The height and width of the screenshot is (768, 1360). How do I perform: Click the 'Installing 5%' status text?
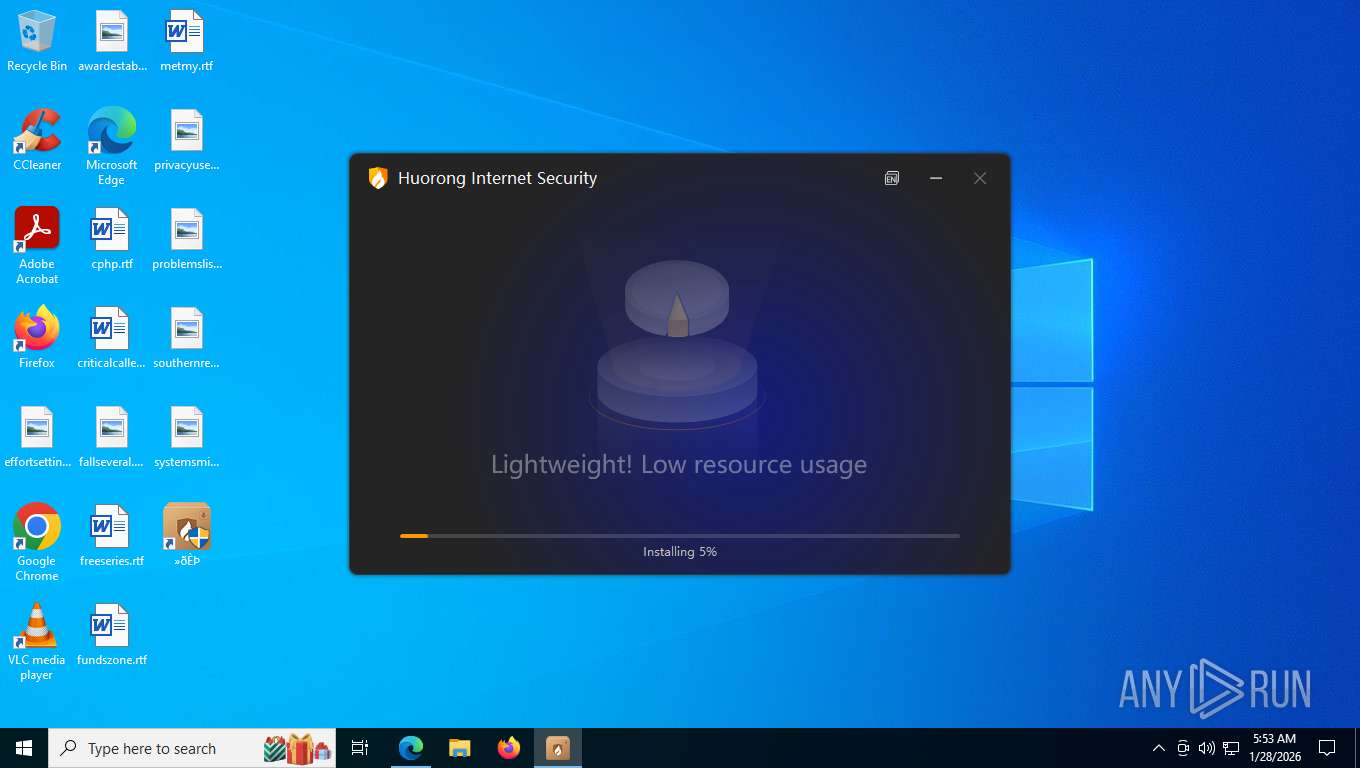(680, 552)
